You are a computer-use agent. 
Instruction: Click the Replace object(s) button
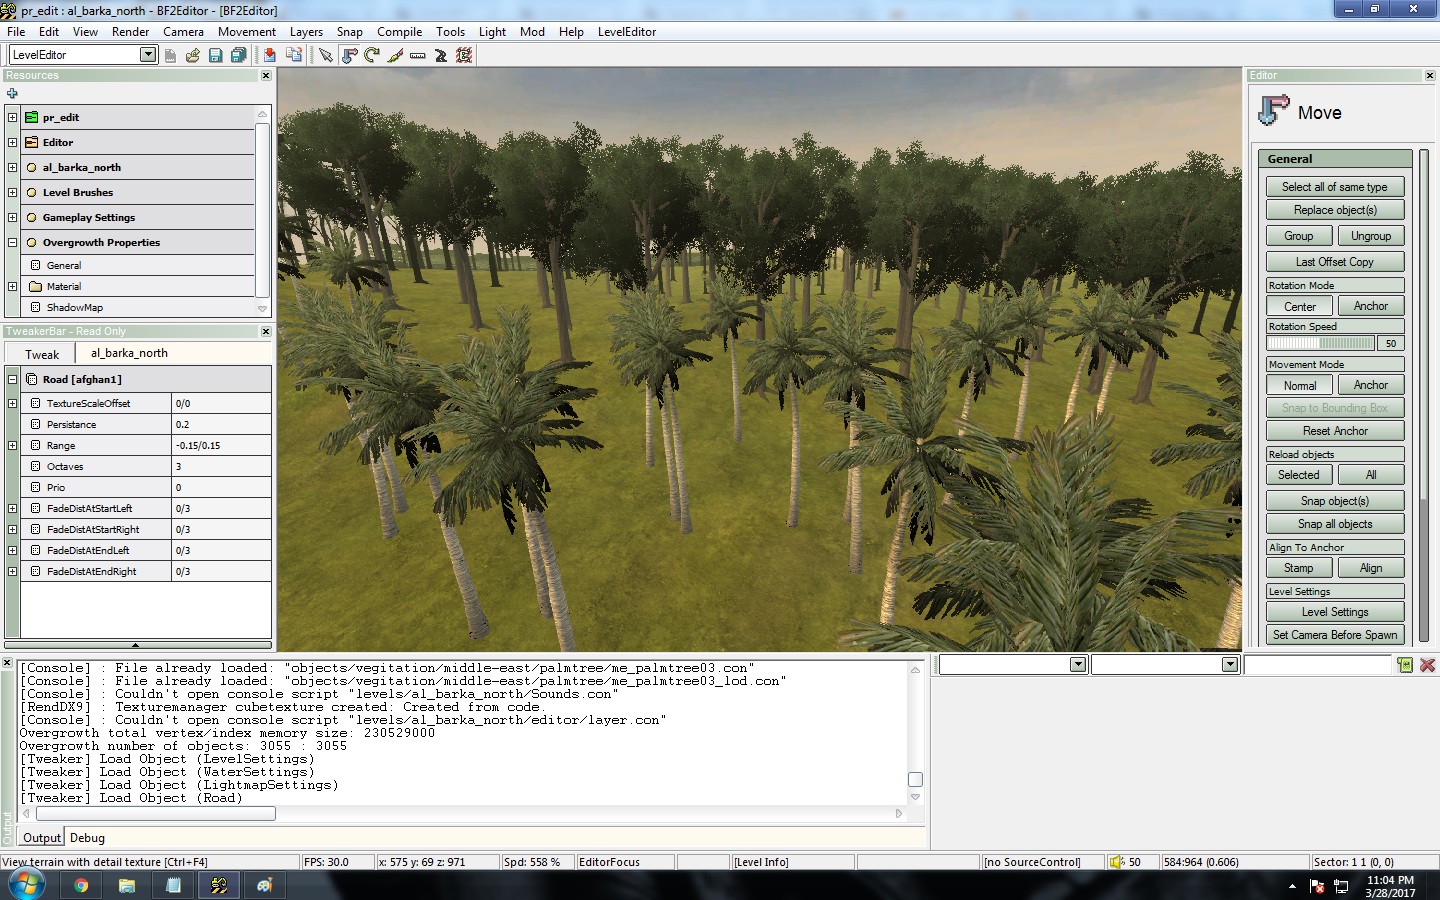click(1335, 210)
